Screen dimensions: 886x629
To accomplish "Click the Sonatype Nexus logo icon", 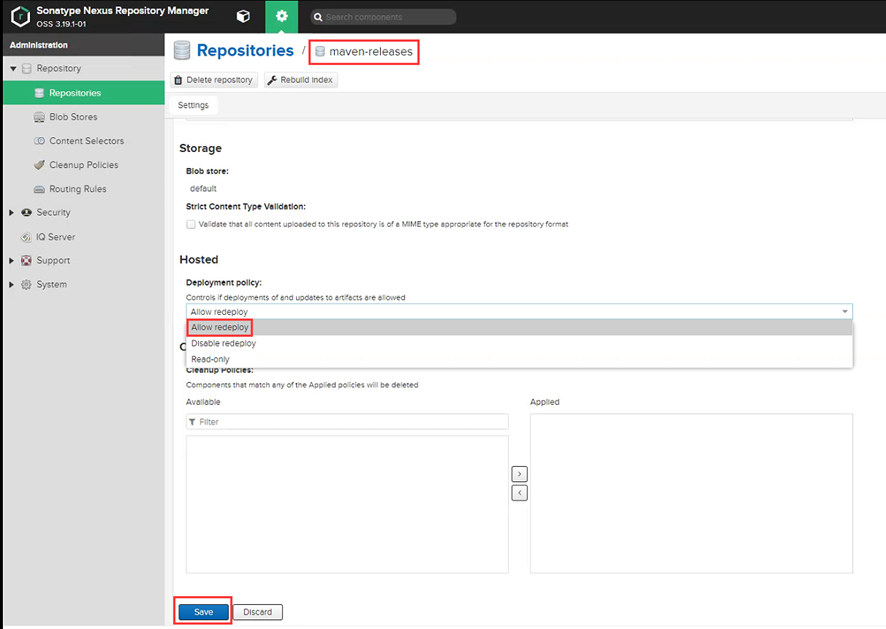I will (x=20, y=16).
